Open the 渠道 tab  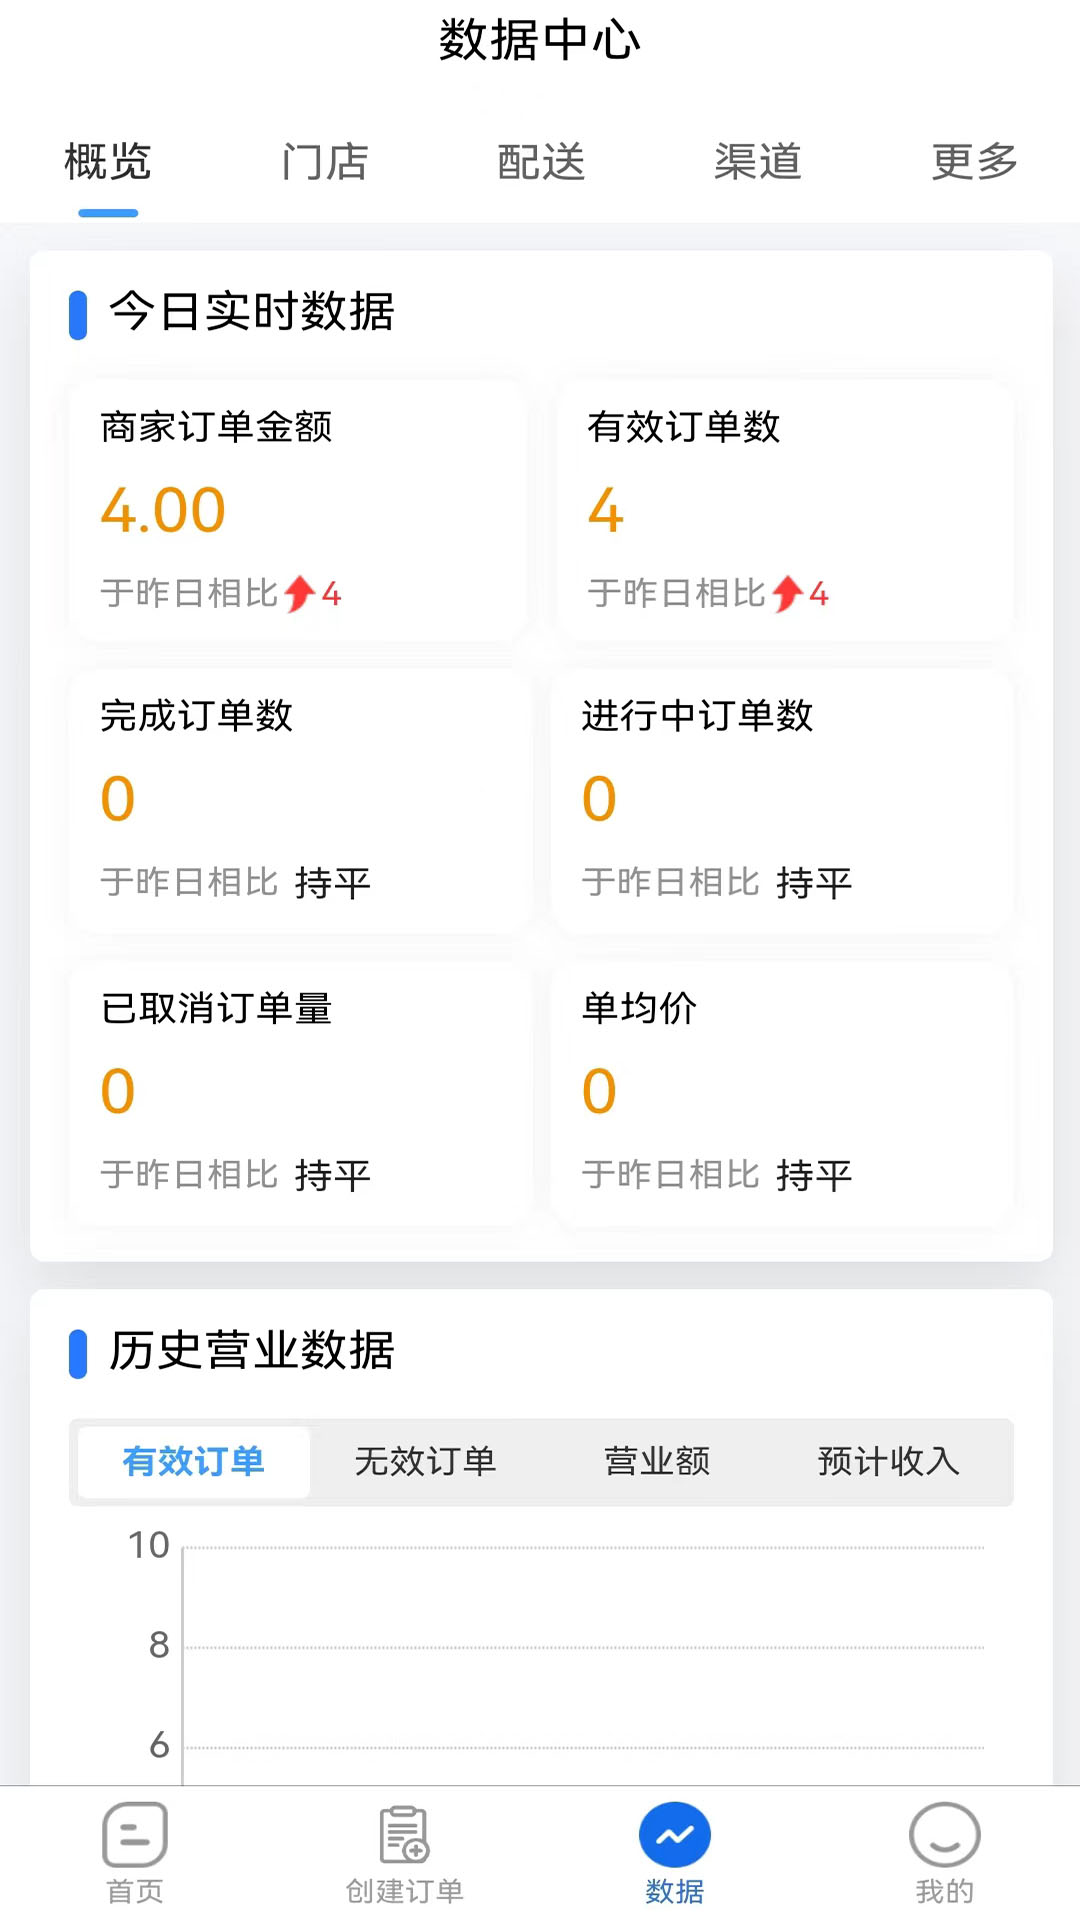tap(757, 162)
